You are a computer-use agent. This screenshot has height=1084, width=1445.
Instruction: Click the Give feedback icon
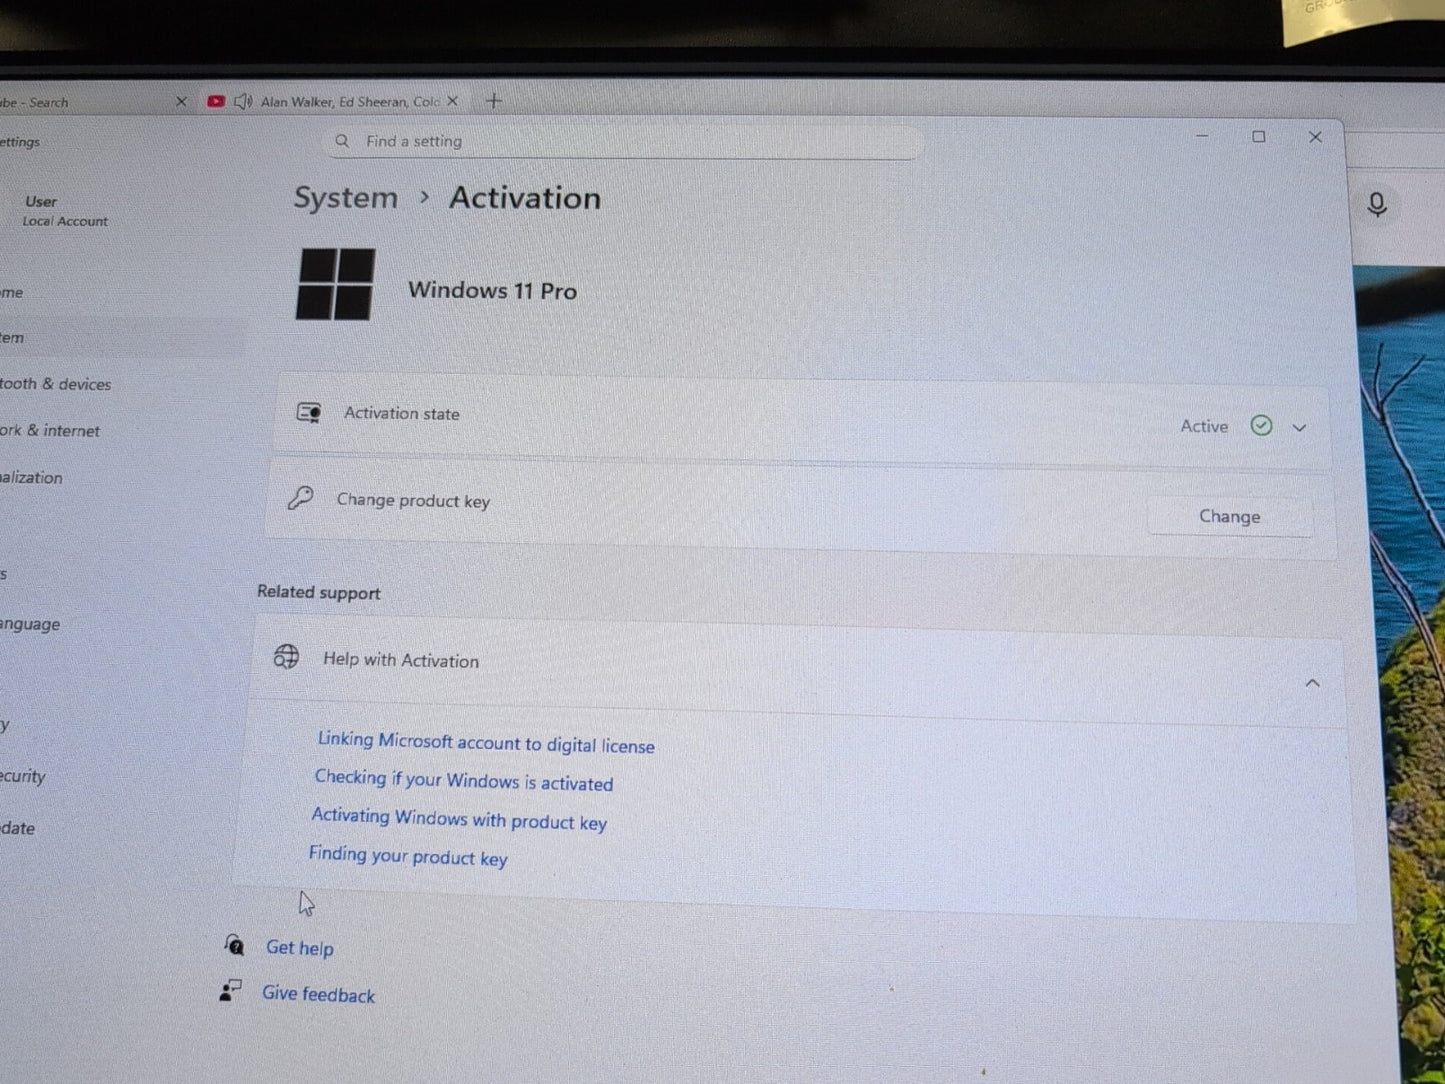pos(230,990)
